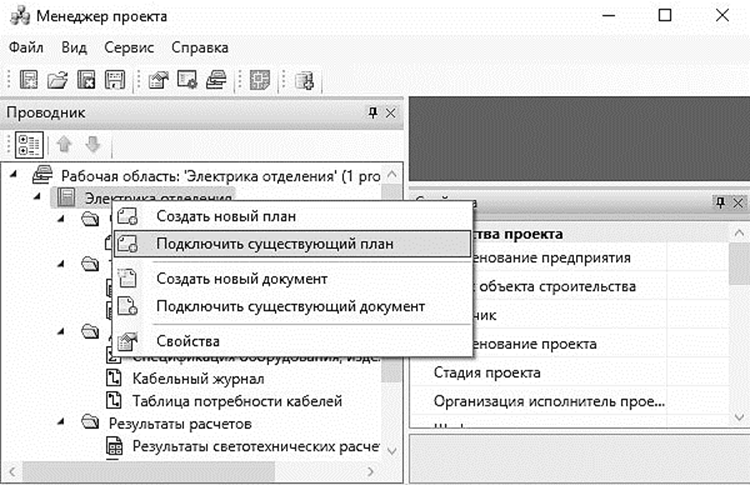750x485 pixels.
Task: Select Создать новый документ menu entry
Action: (x=242, y=279)
